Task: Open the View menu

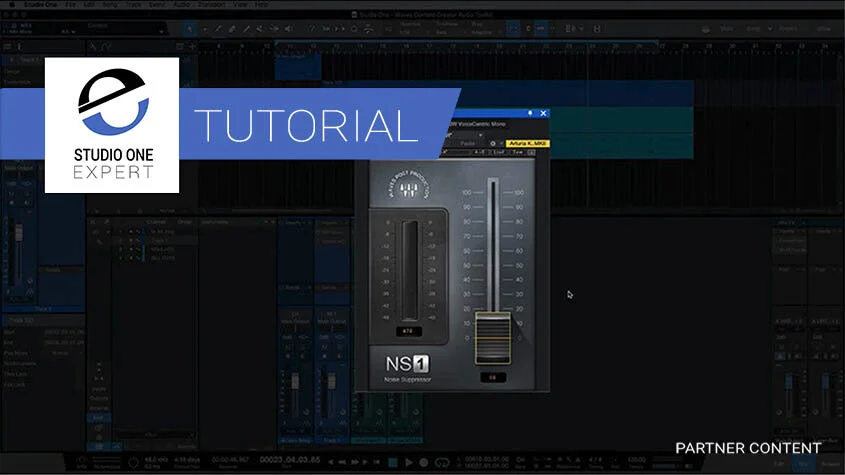Action: [x=240, y=4]
